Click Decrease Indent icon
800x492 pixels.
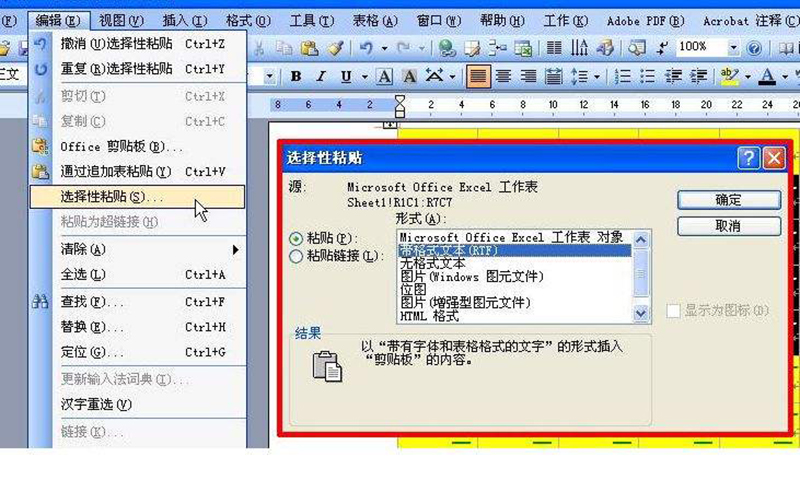pyautogui.click(x=673, y=77)
